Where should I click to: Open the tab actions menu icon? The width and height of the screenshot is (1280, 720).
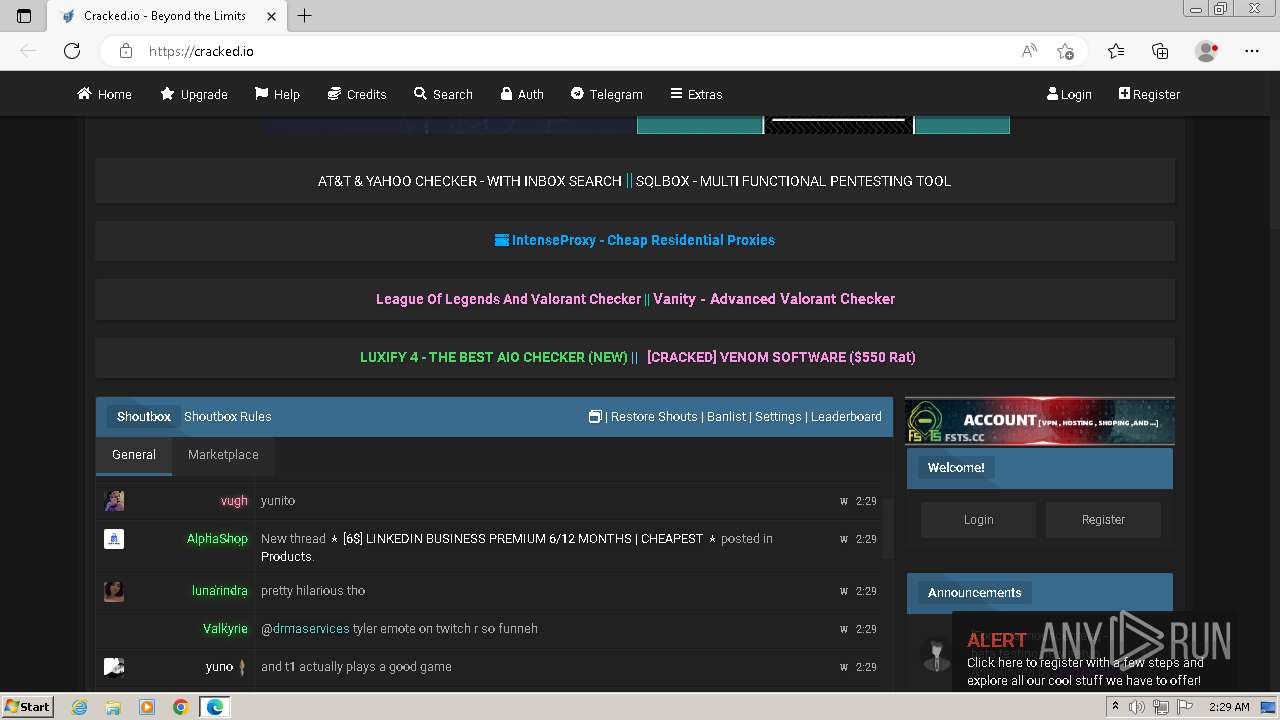pyautogui.click(x=24, y=15)
